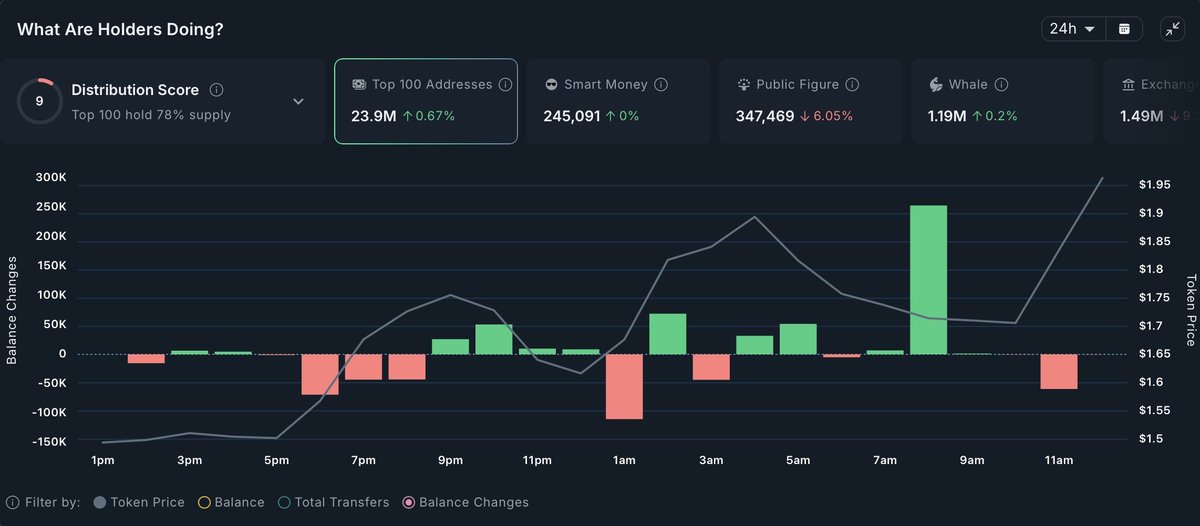Select the Public Figure card
This screenshot has height=526, width=1200.
pyautogui.click(x=810, y=101)
